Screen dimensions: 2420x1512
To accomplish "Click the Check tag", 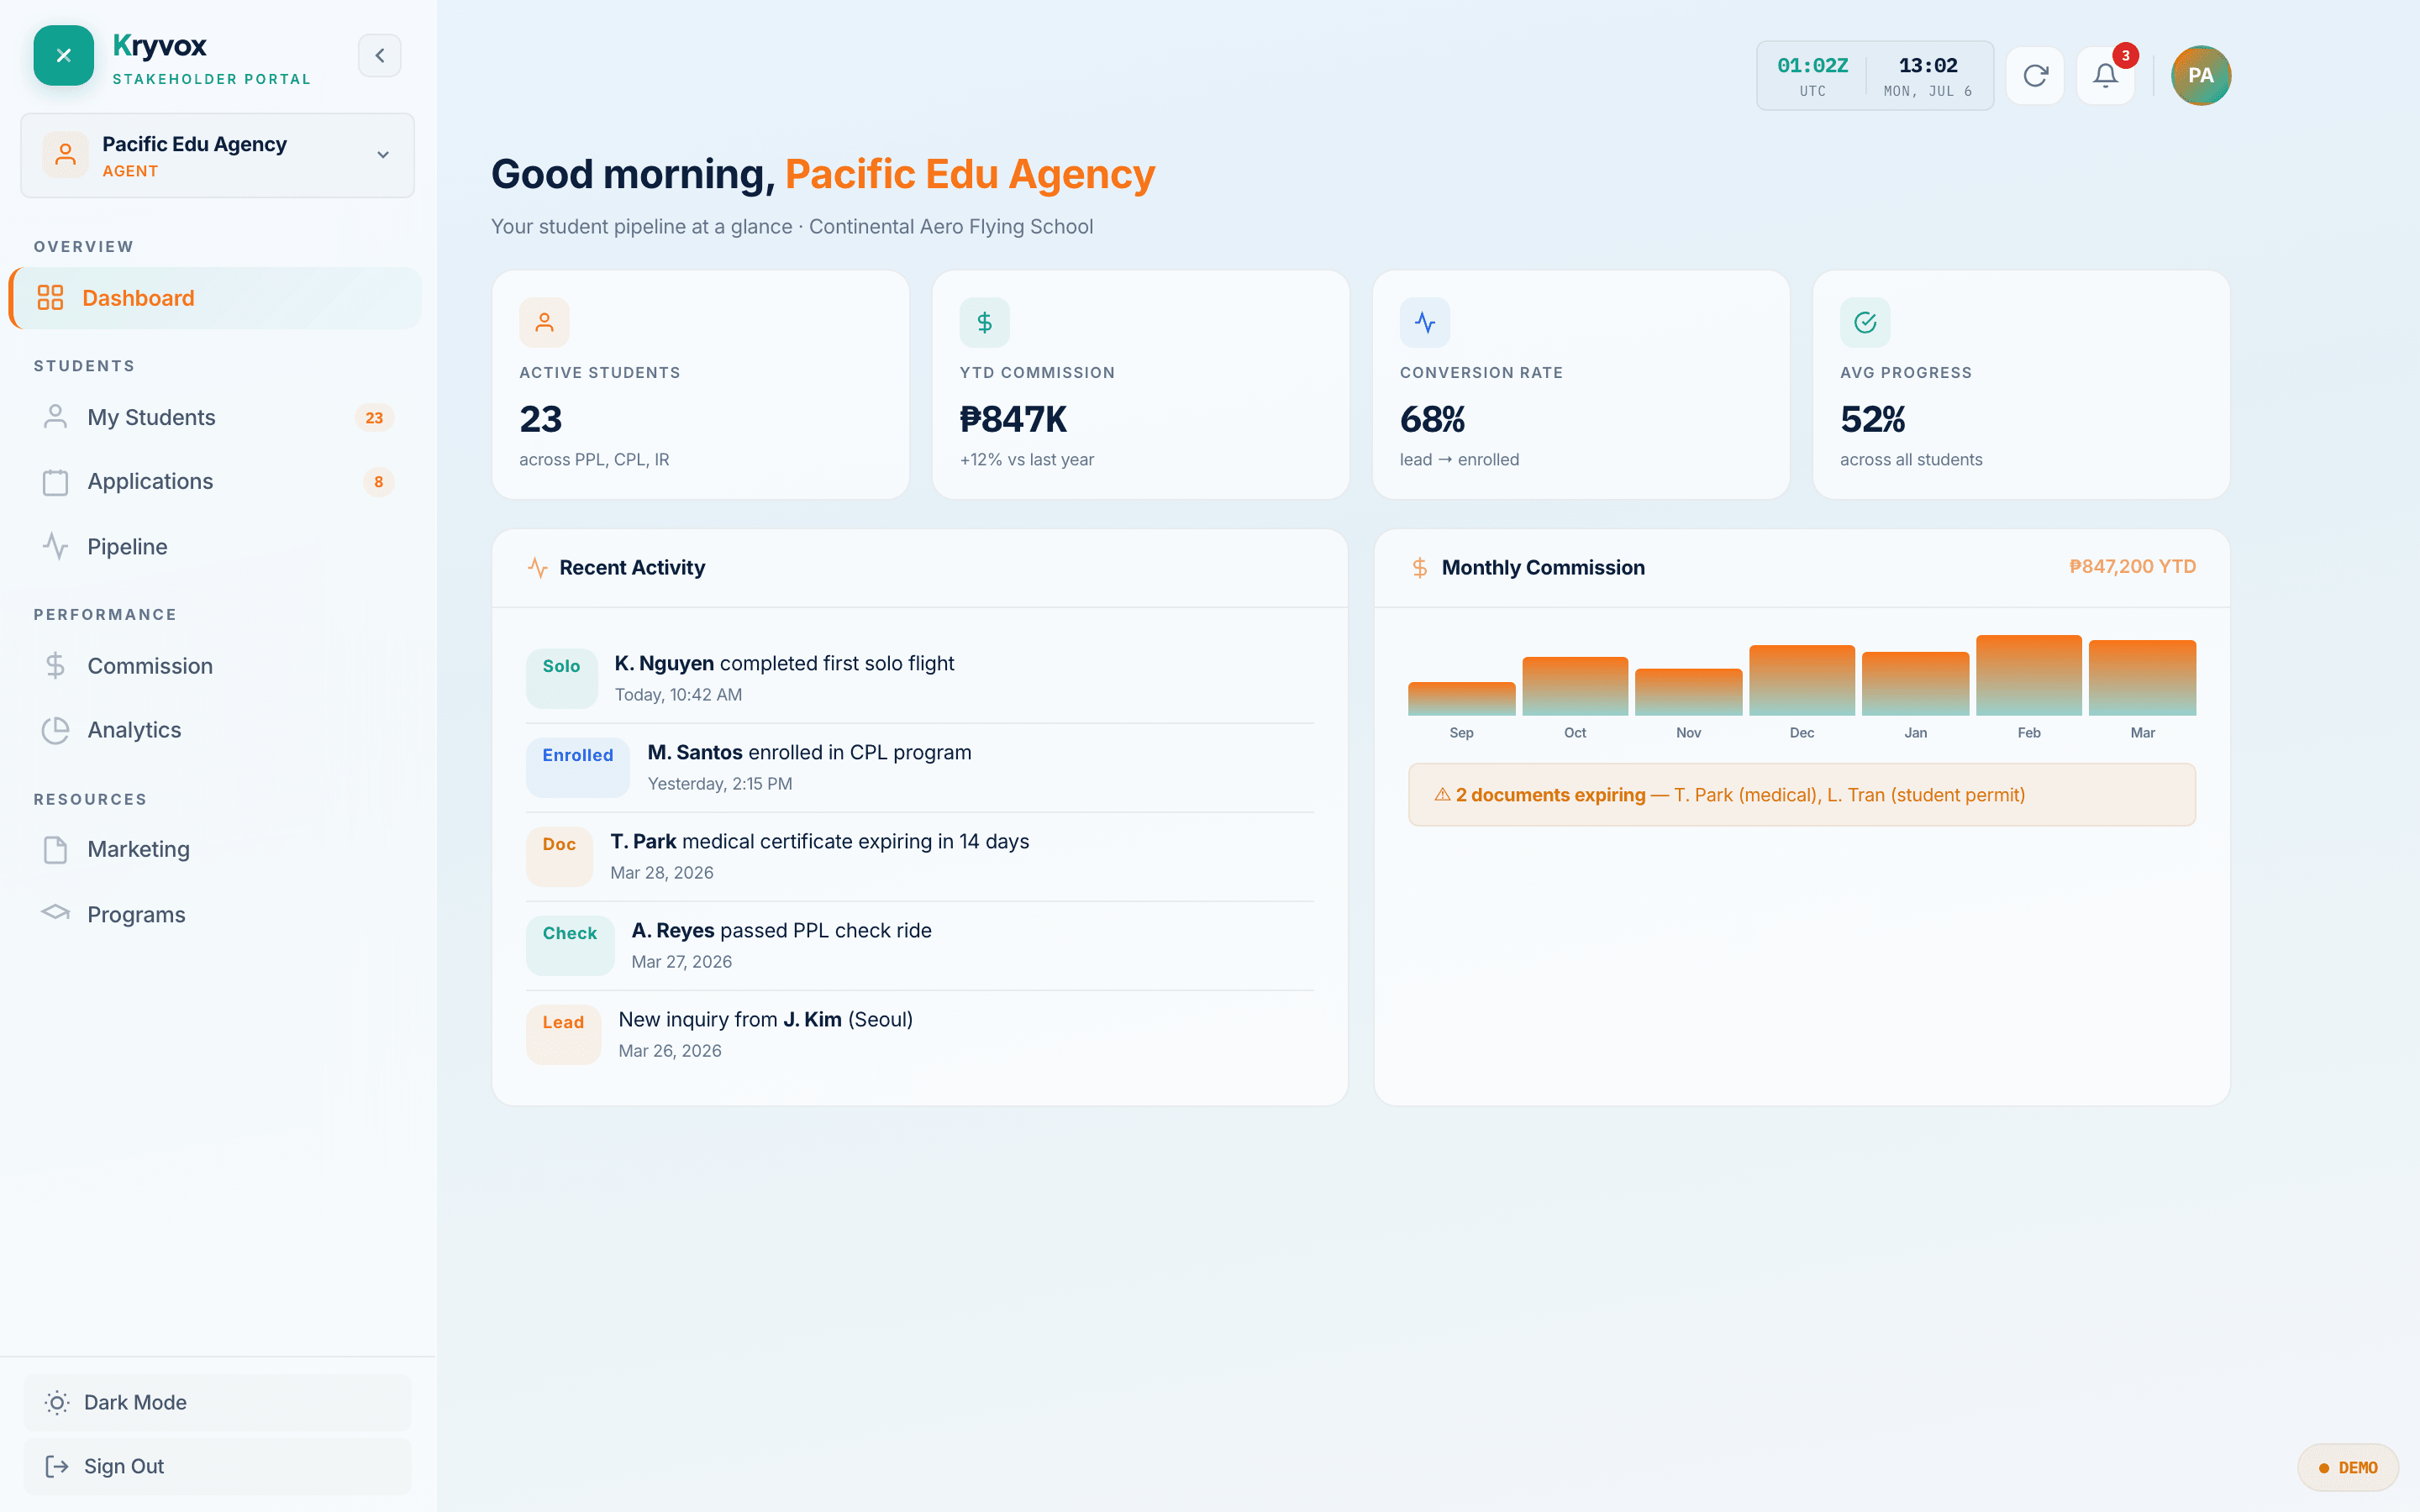I will click(570, 945).
